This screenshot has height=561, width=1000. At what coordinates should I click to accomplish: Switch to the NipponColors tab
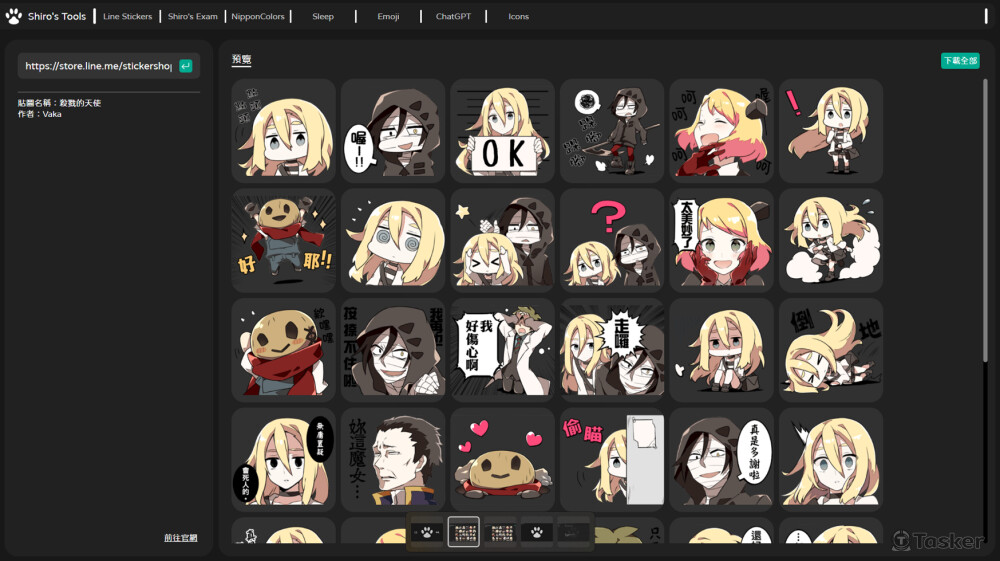(x=257, y=17)
